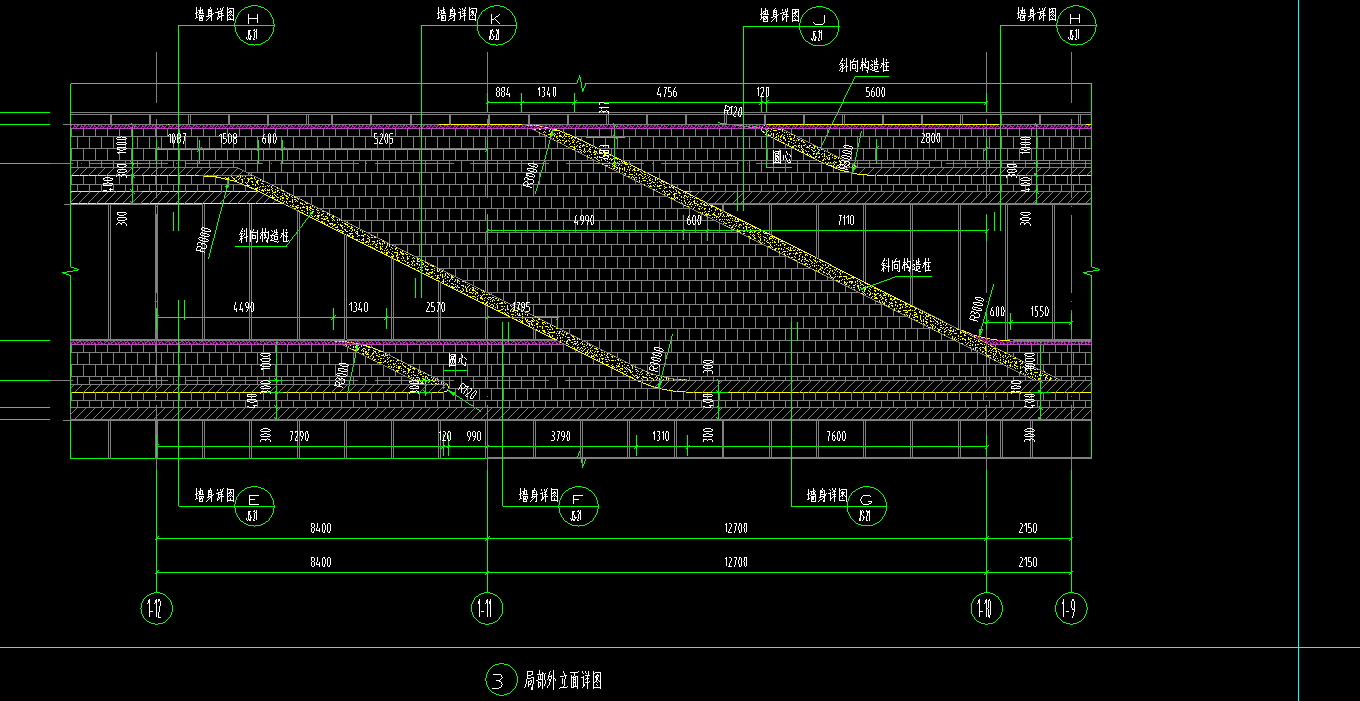Click the G wall detail bubble
1360x701 pixels.
tap(867, 507)
